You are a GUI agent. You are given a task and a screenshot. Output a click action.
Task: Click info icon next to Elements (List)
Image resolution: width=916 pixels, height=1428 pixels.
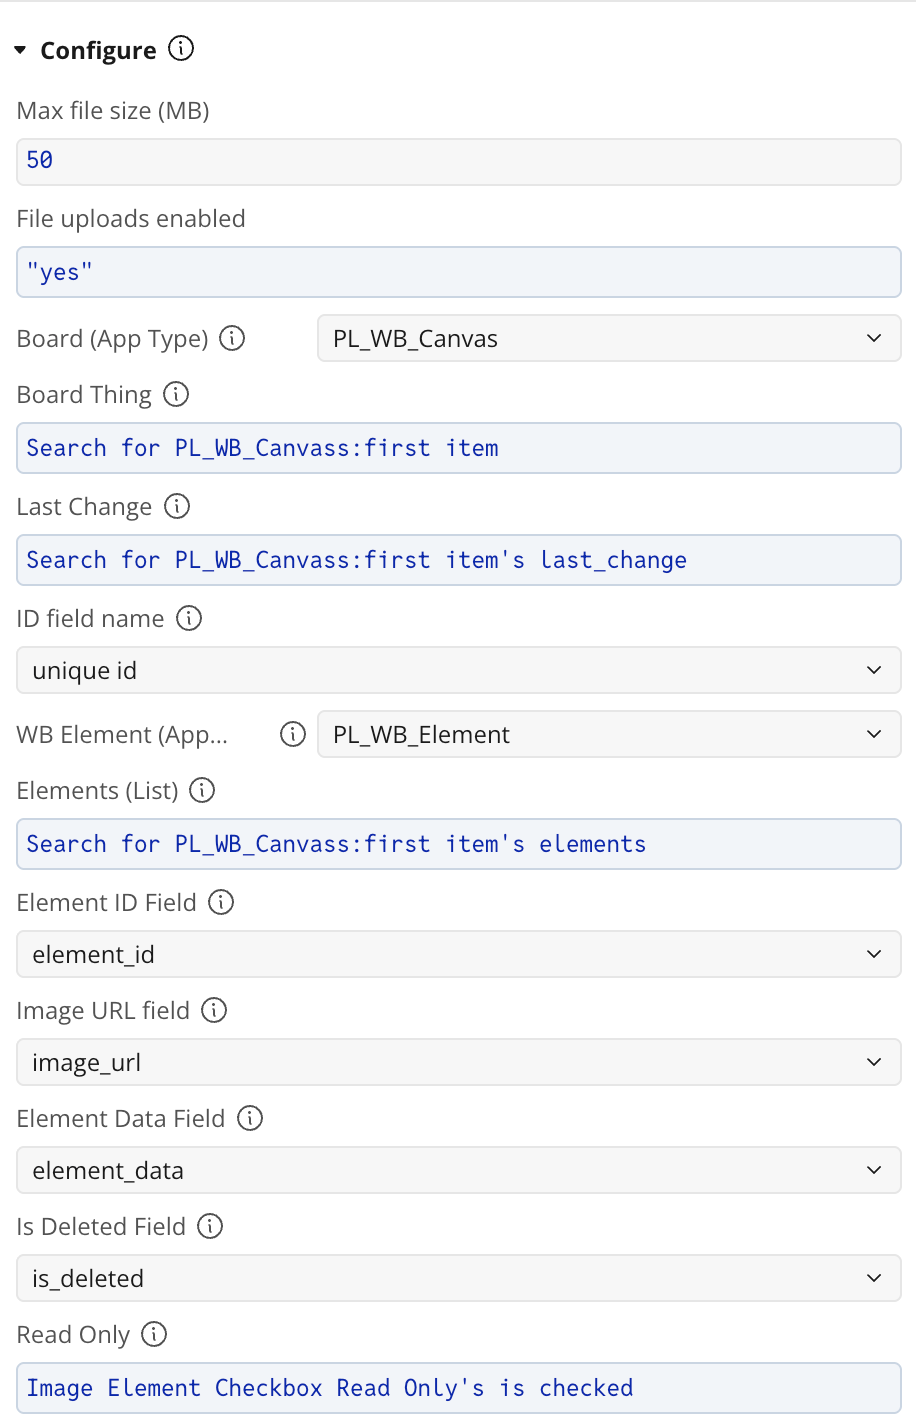[x=202, y=790]
